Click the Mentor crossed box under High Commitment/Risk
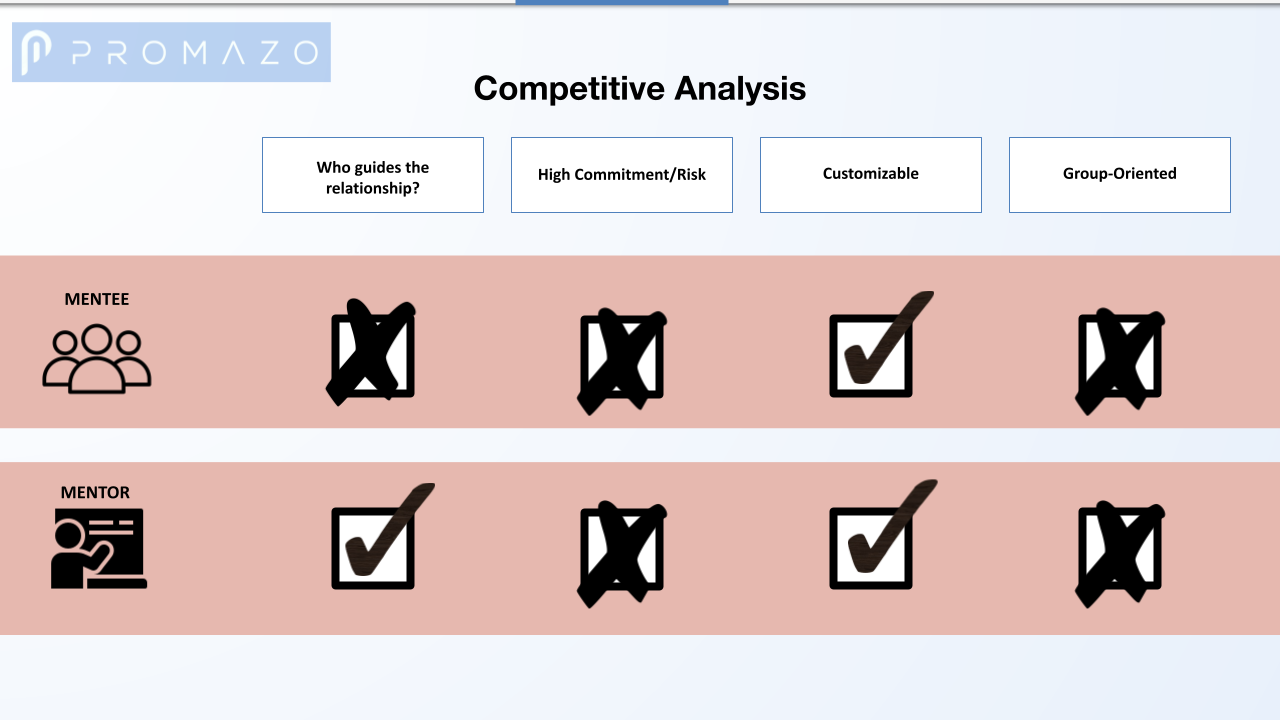Screen dimensions: 1280x720 pyautogui.click(x=622, y=554)
